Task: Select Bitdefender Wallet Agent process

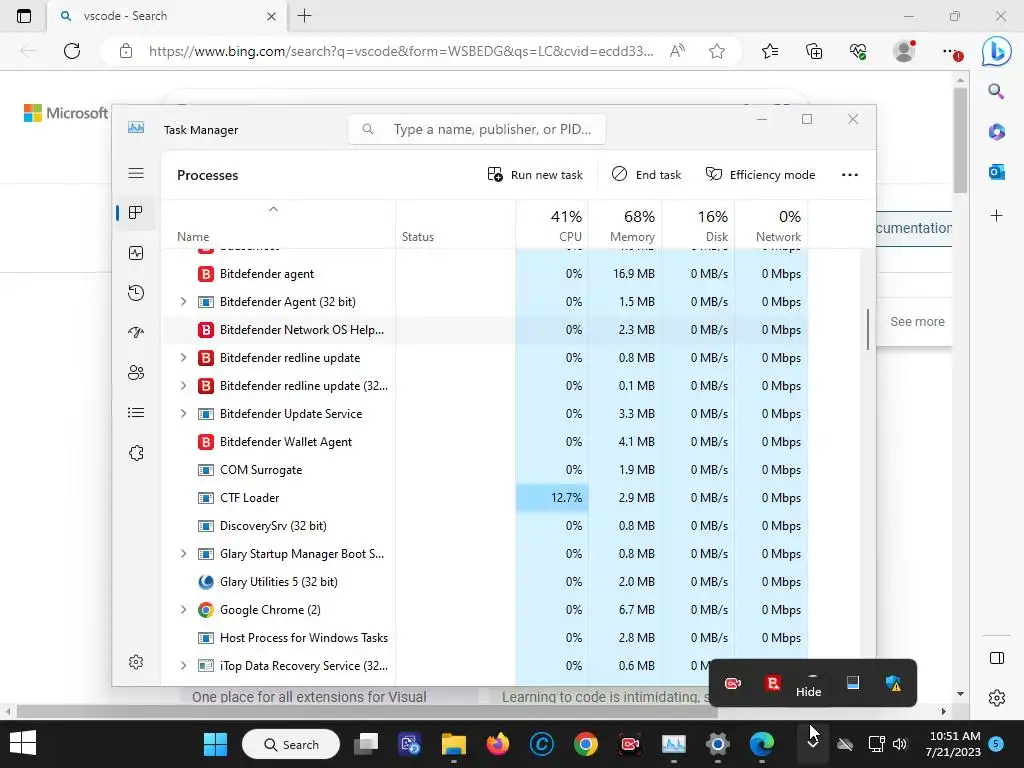Action: point(485,442)
